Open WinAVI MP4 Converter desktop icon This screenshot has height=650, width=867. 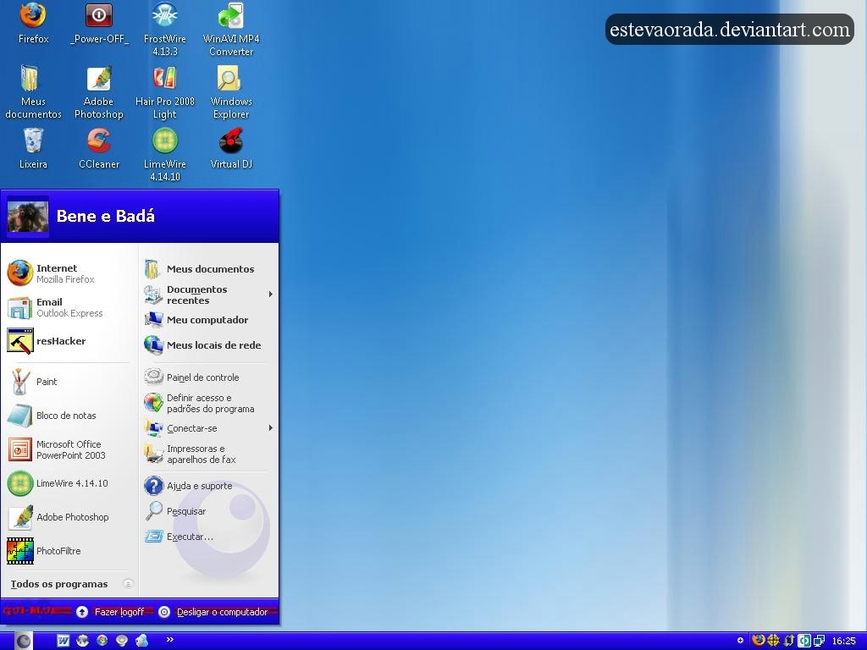(231, 30)
